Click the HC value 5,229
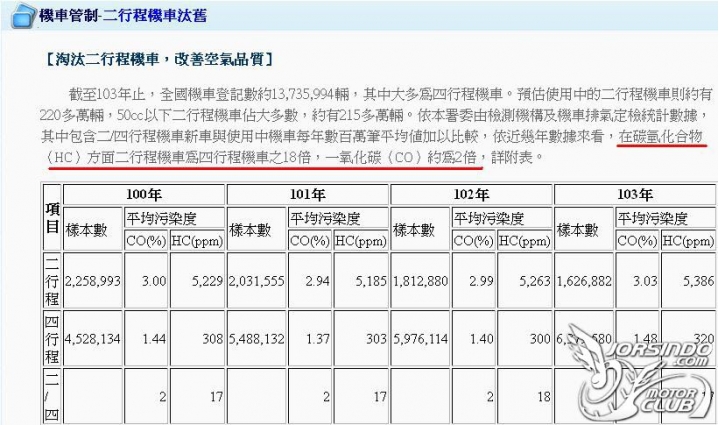Image resolution: width=720 pixels, height=425 pixels. (x=207, y=281)
